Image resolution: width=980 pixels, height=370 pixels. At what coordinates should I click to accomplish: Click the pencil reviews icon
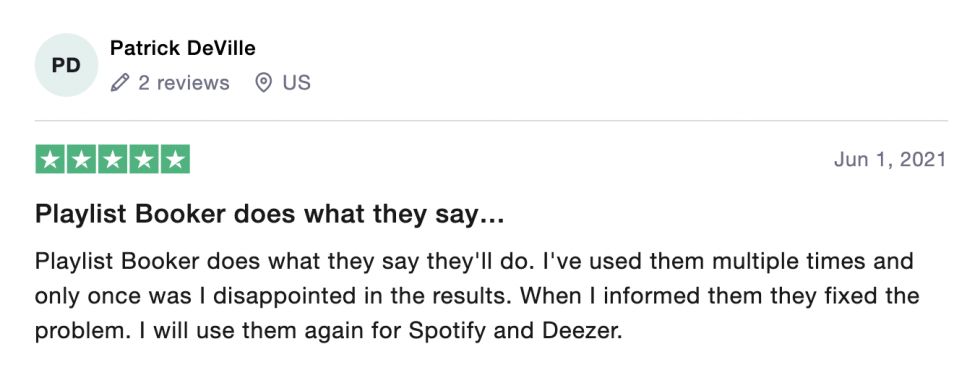coord(119,82)
